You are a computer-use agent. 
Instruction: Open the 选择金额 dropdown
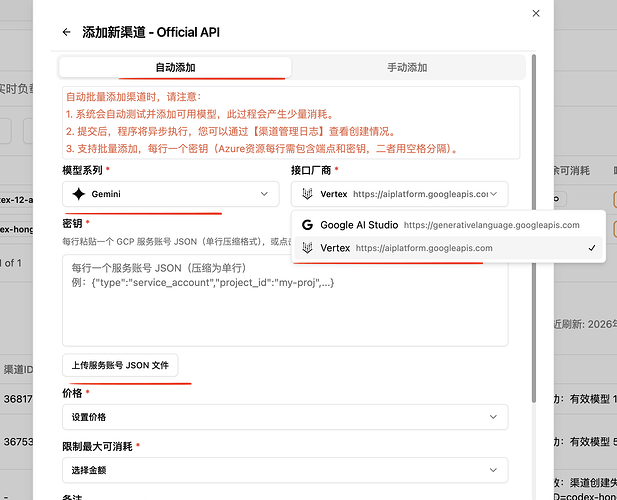click(x=285, y=470)
